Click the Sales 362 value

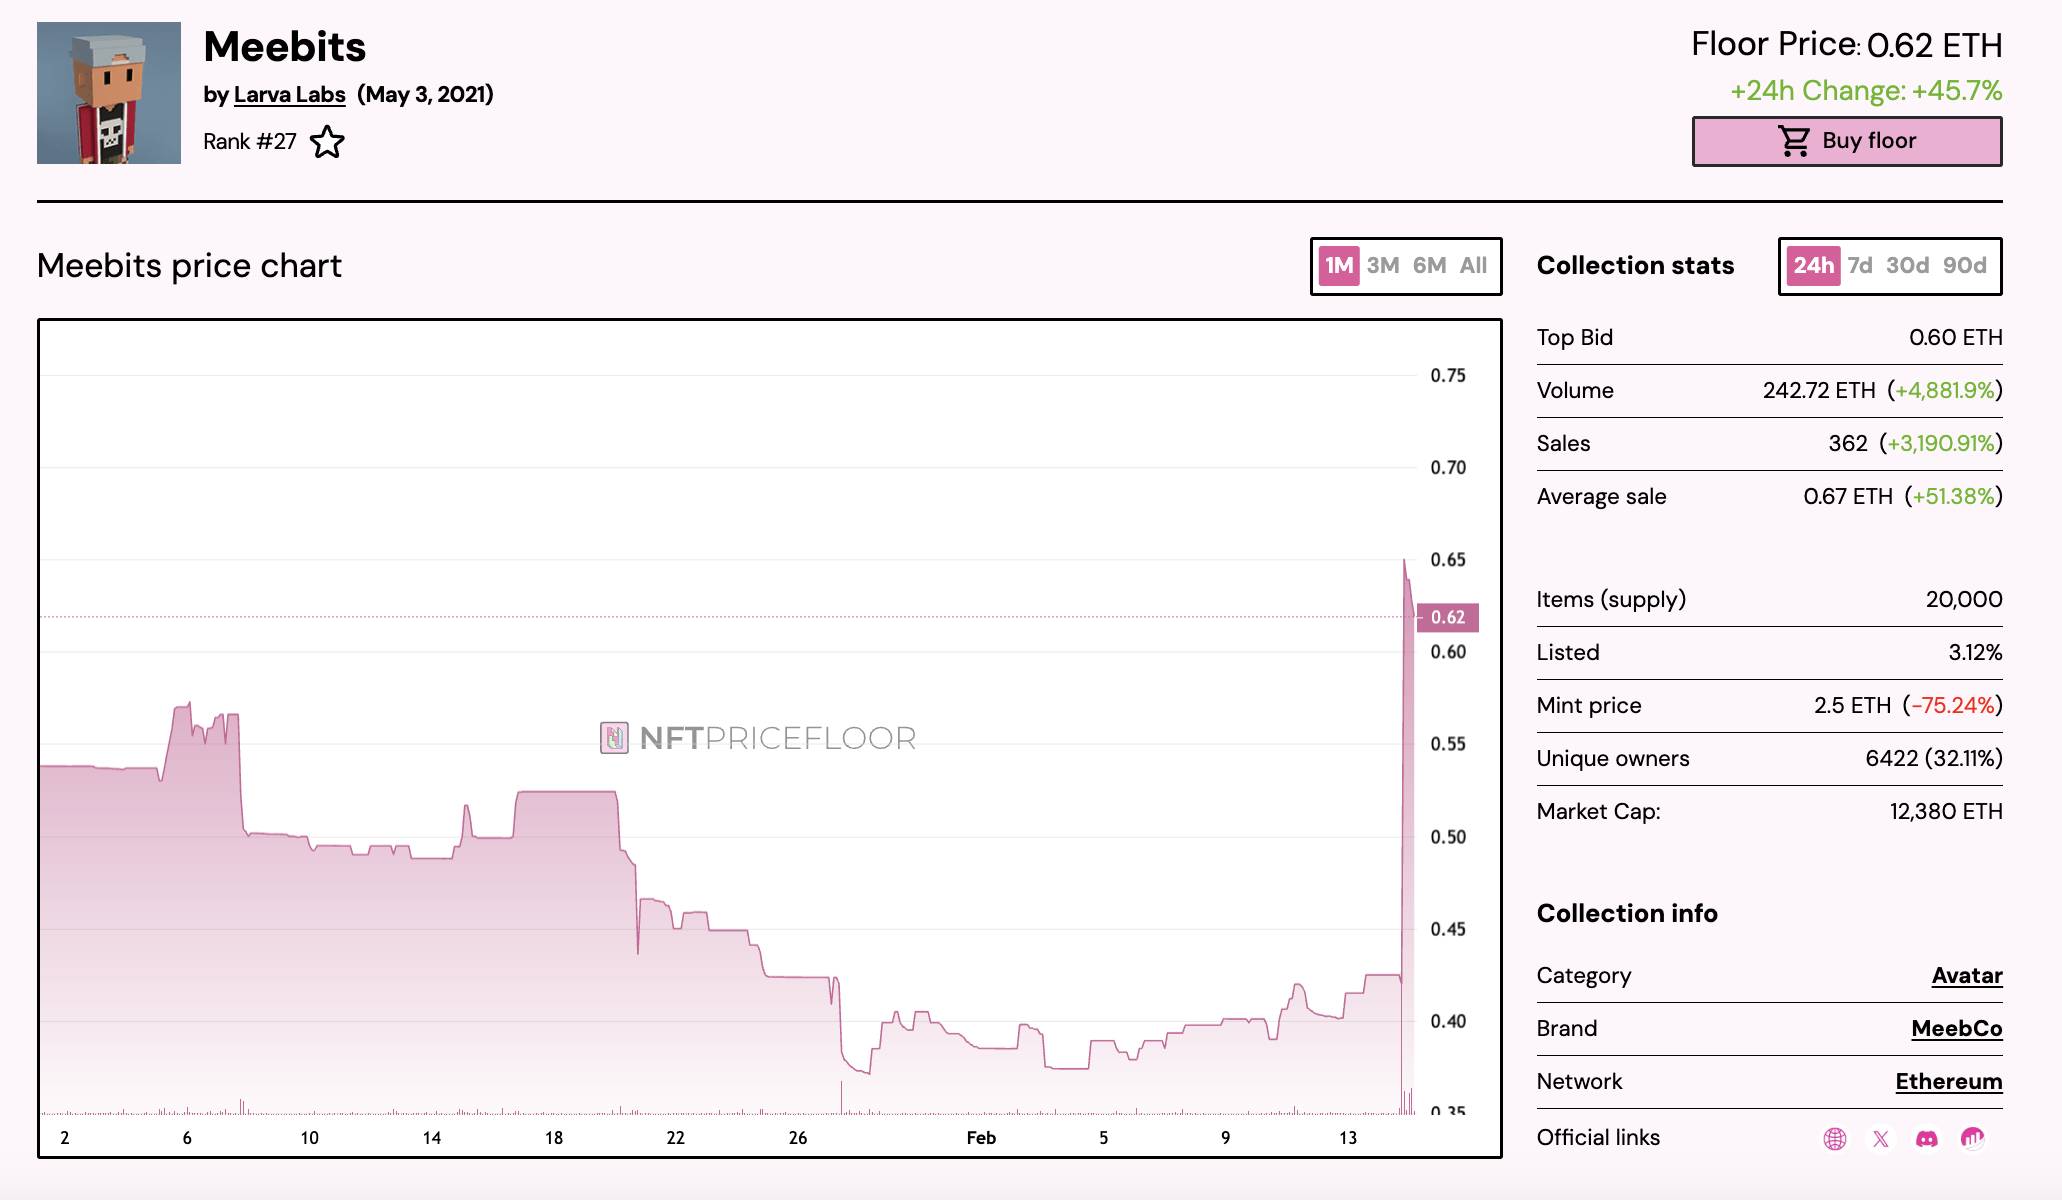click(x=1847, y=444)
